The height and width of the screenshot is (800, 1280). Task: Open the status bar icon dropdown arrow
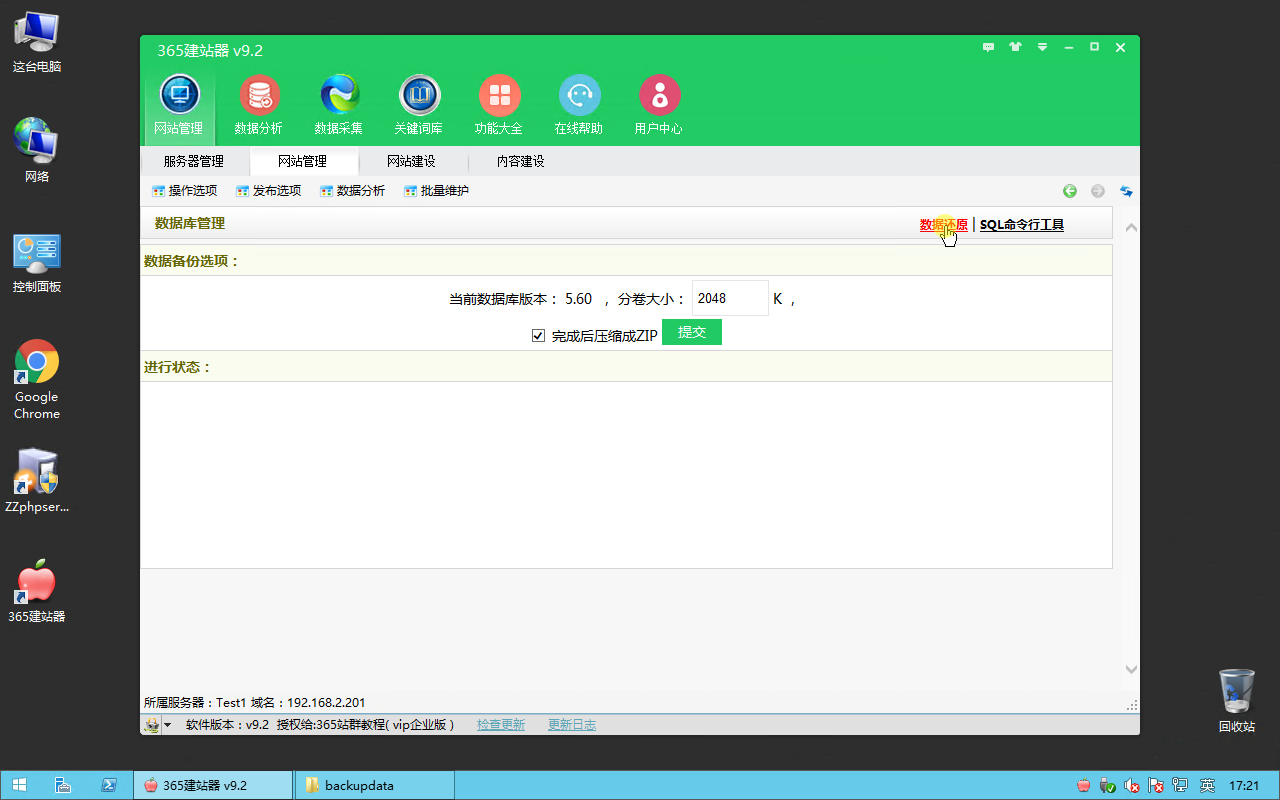(x=167, y=725)
